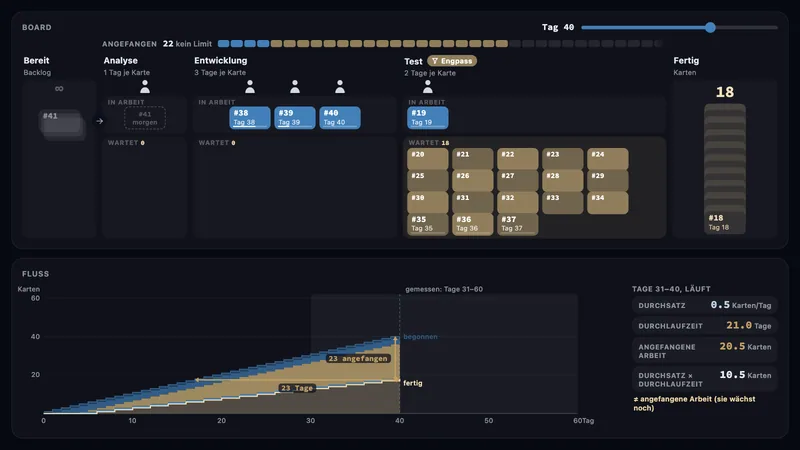The width and height of the screenshot is (800, 450).
Task: Select waiting card #35 Tag 35
Action: click(x=428, y=224)
